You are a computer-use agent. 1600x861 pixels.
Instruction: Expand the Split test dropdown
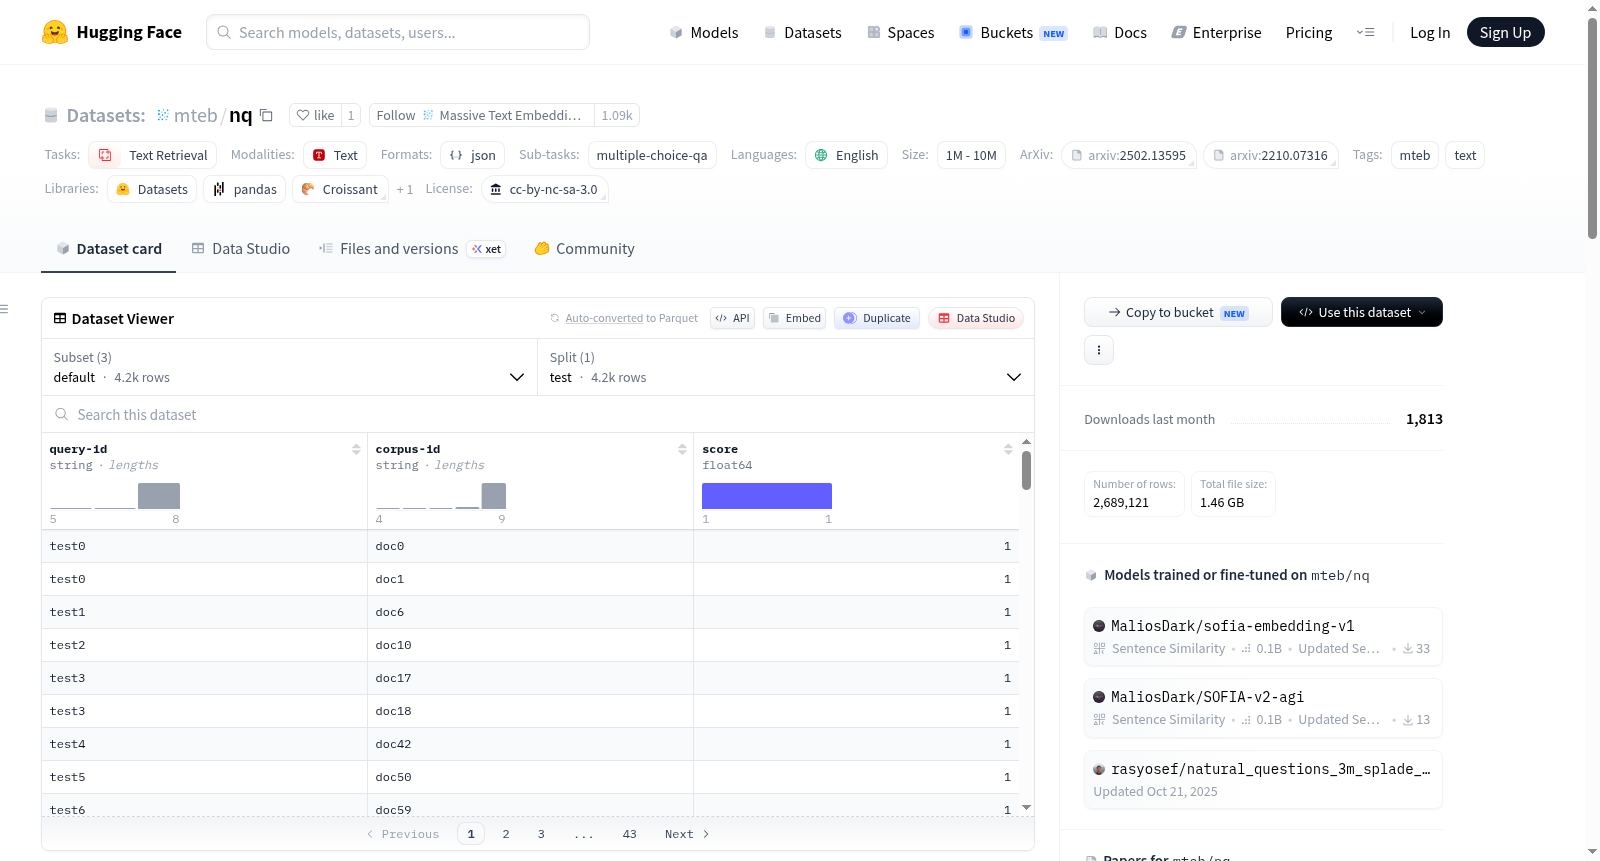pyautogui.click(x=786, y=367)
